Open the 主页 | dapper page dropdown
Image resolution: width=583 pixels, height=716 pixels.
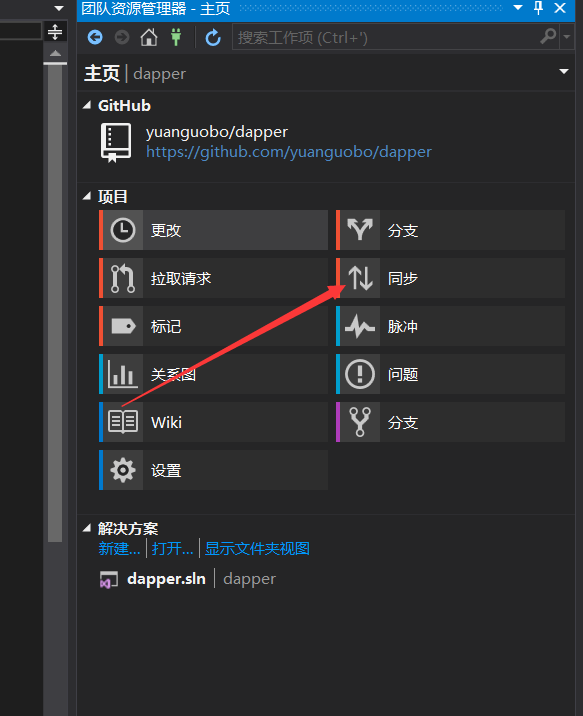[x=564, y=71]
